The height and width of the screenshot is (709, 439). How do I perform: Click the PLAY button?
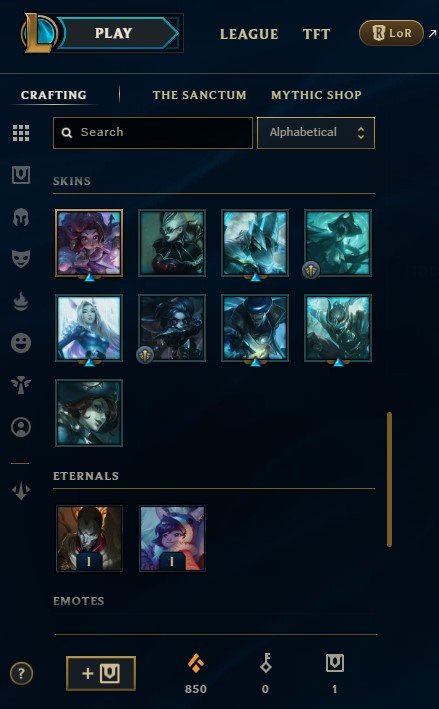[120, 33]
